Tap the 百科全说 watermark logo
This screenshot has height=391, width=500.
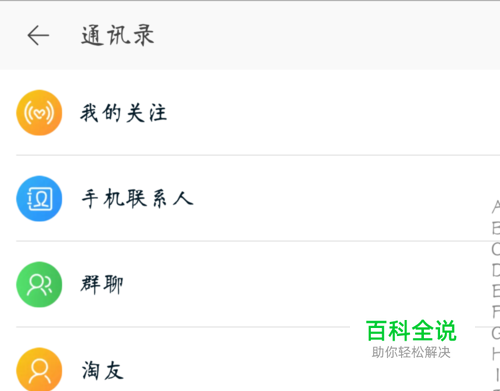tap(411, 339)
